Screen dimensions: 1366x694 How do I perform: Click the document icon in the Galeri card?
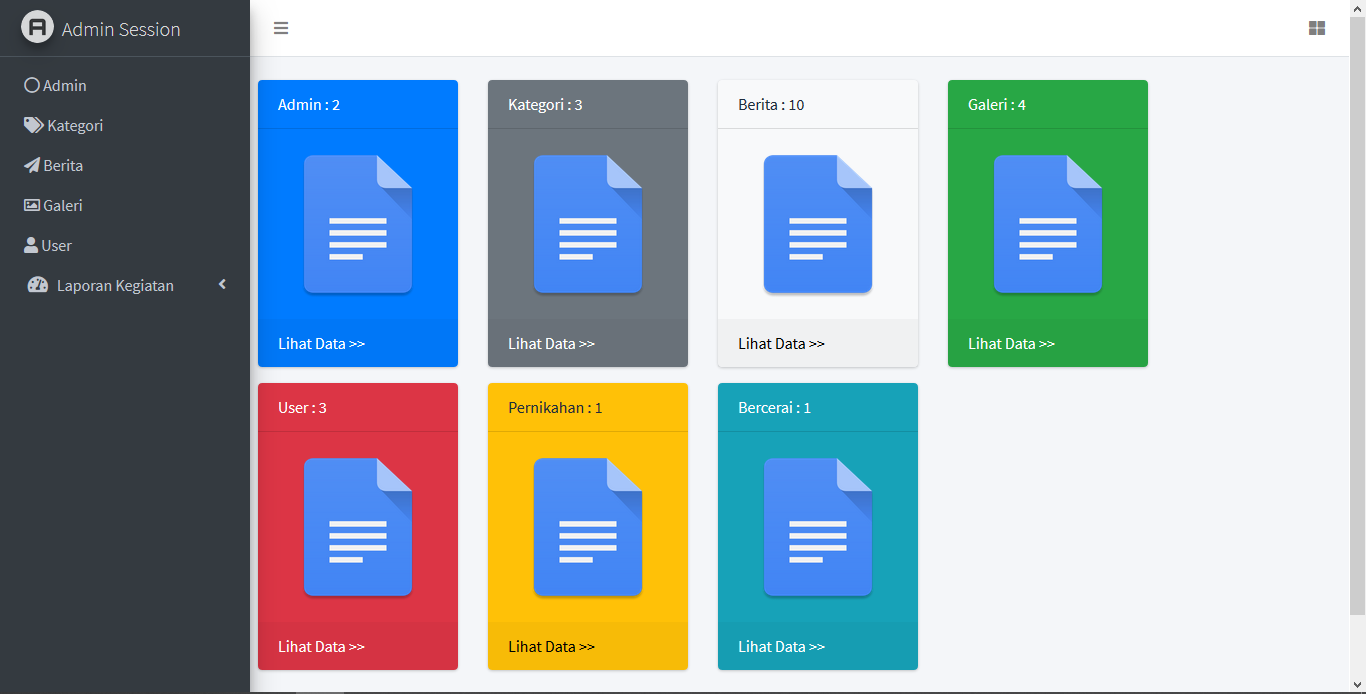coord(1048,224)
